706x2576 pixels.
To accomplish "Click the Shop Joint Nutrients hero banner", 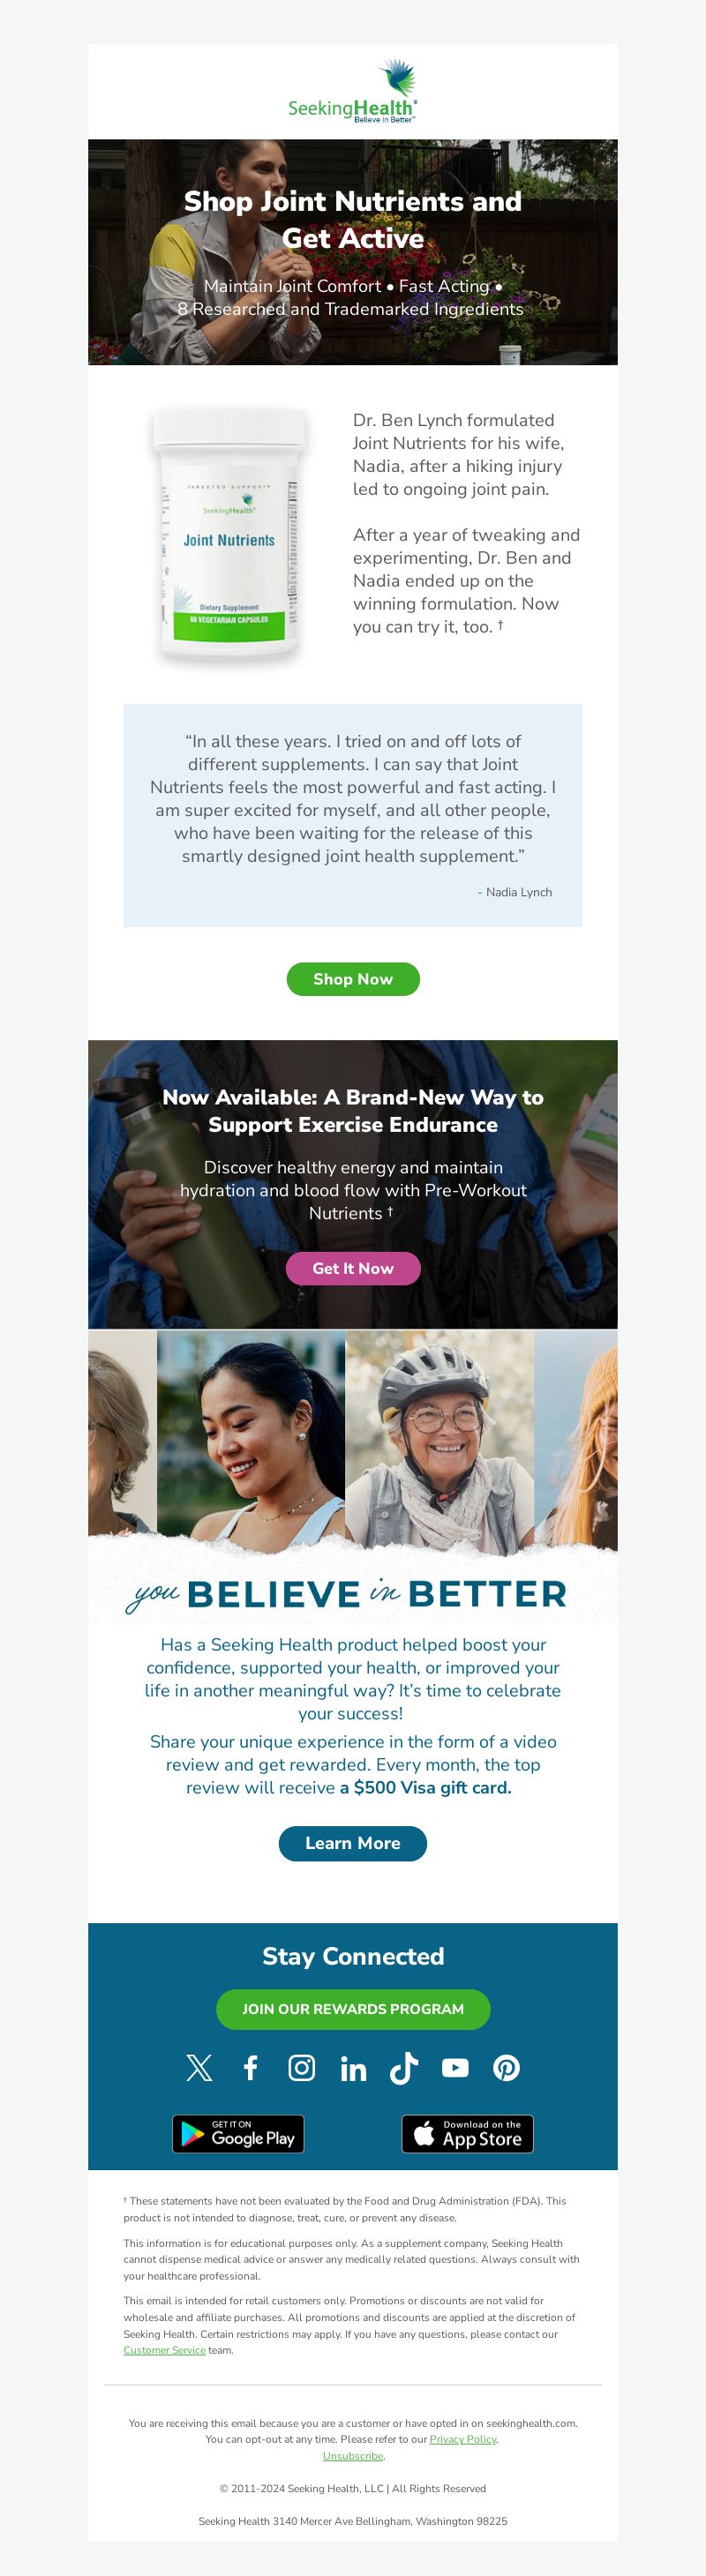I will (353, 252).
